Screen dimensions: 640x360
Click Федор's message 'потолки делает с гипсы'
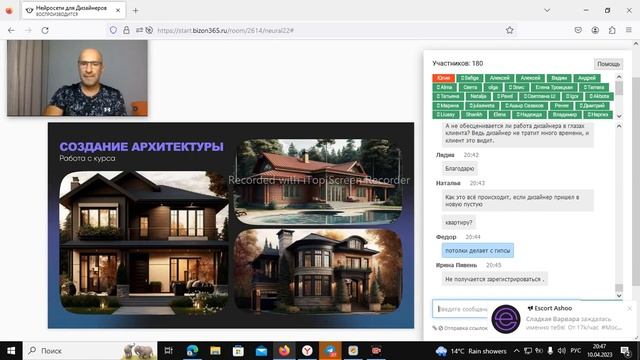click(x=478, y=251)
